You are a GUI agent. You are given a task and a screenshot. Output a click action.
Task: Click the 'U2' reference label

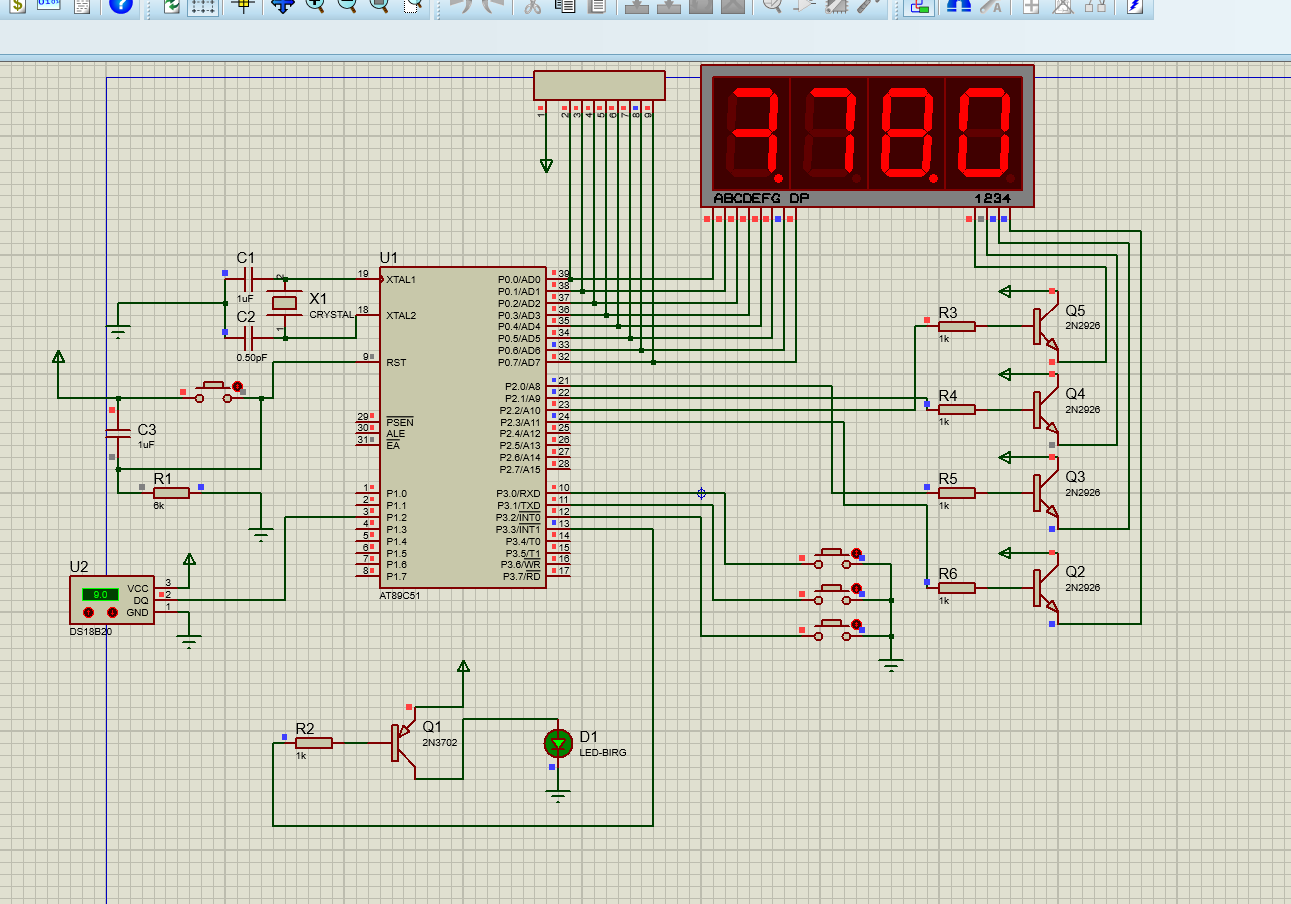[79, 567]
